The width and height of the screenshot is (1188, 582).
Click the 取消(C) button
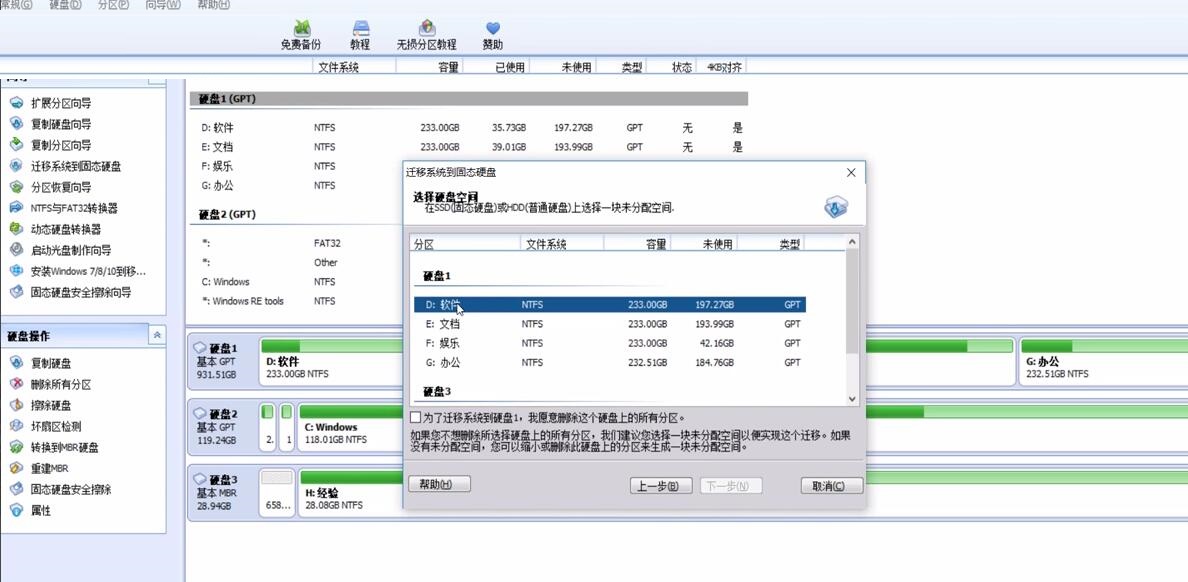pyautogui.click(x=832, y=486)
